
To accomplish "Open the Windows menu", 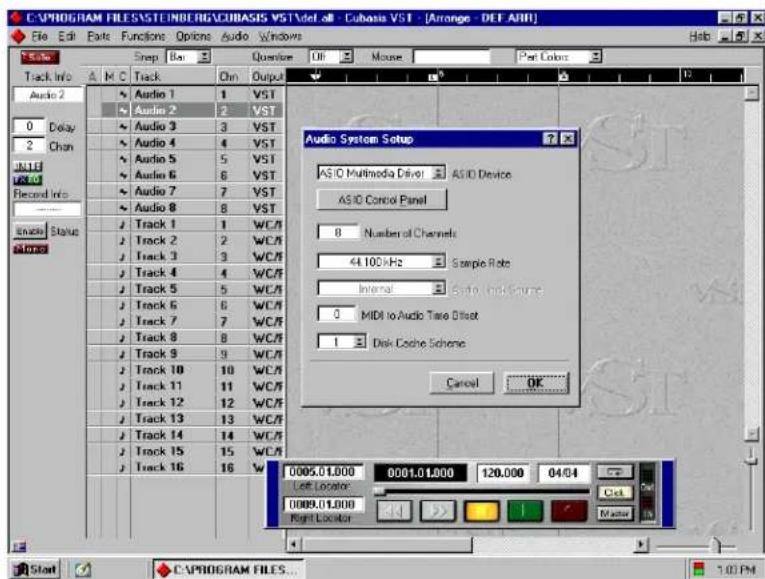I will 280,37.
